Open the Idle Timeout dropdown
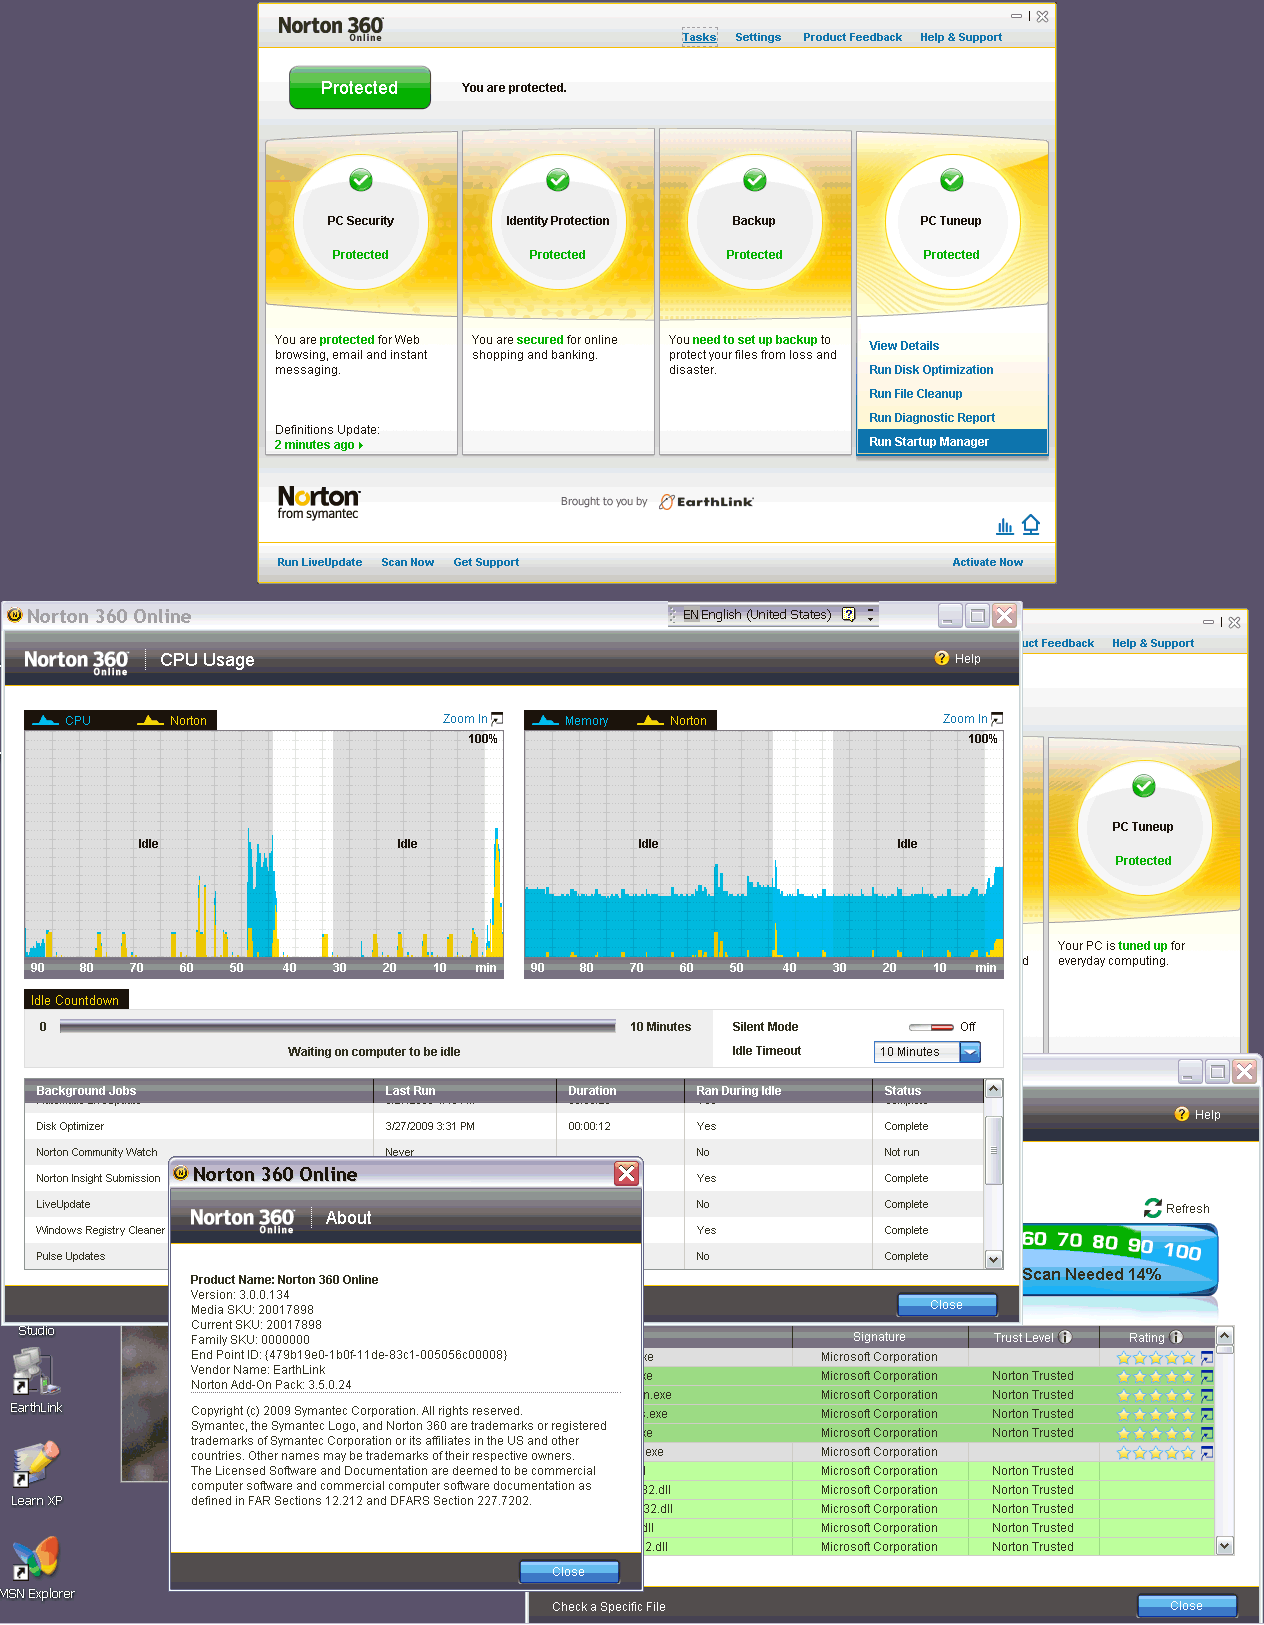This screenshot has width=1264, height=1625. [x=970, y=1052]
